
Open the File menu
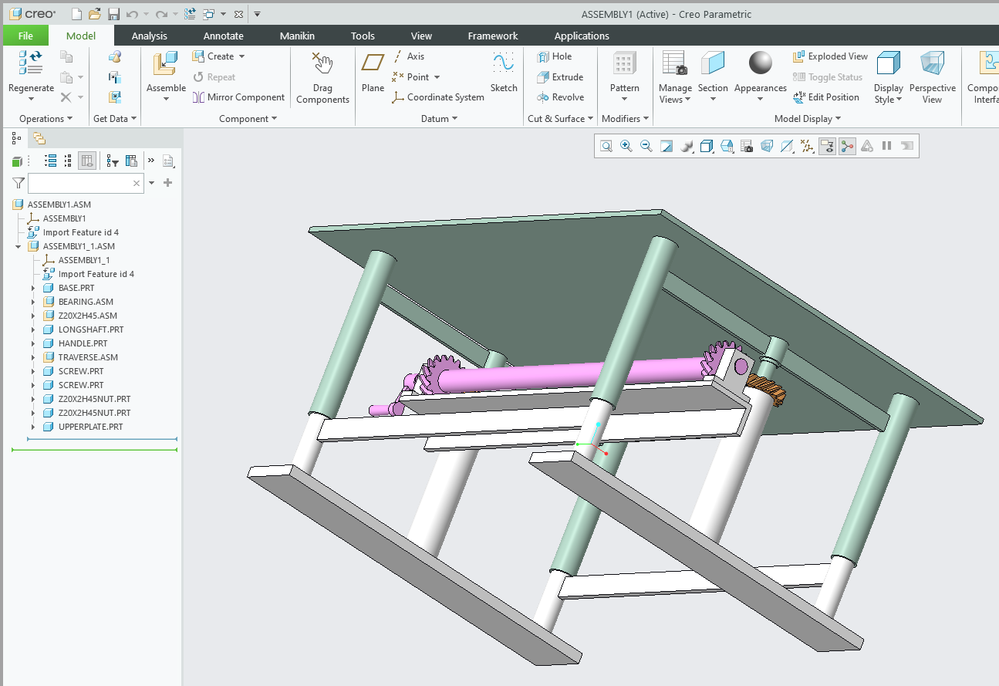(25, 36)
